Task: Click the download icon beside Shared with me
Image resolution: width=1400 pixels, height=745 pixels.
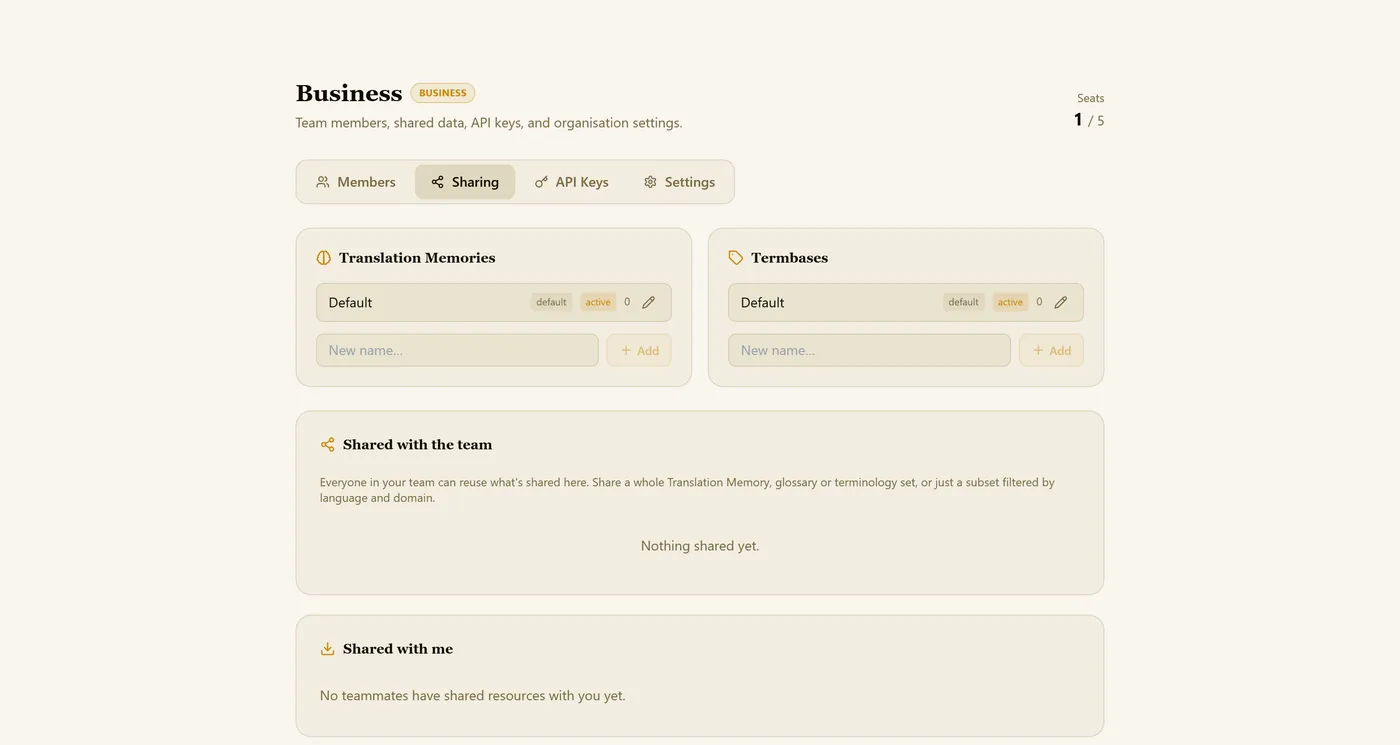Action: click(328, 649)
